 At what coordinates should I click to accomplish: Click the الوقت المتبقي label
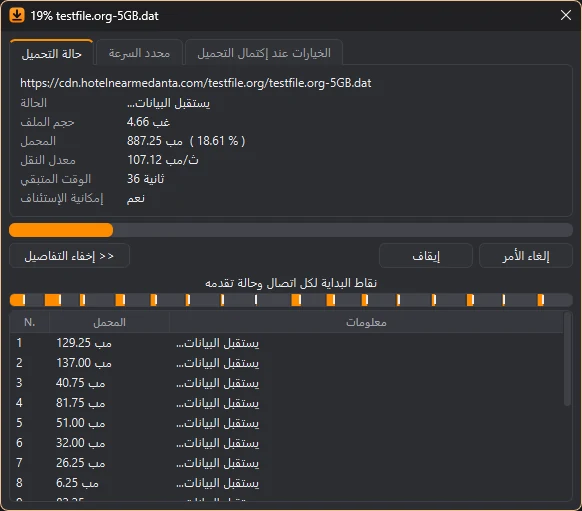56,179
